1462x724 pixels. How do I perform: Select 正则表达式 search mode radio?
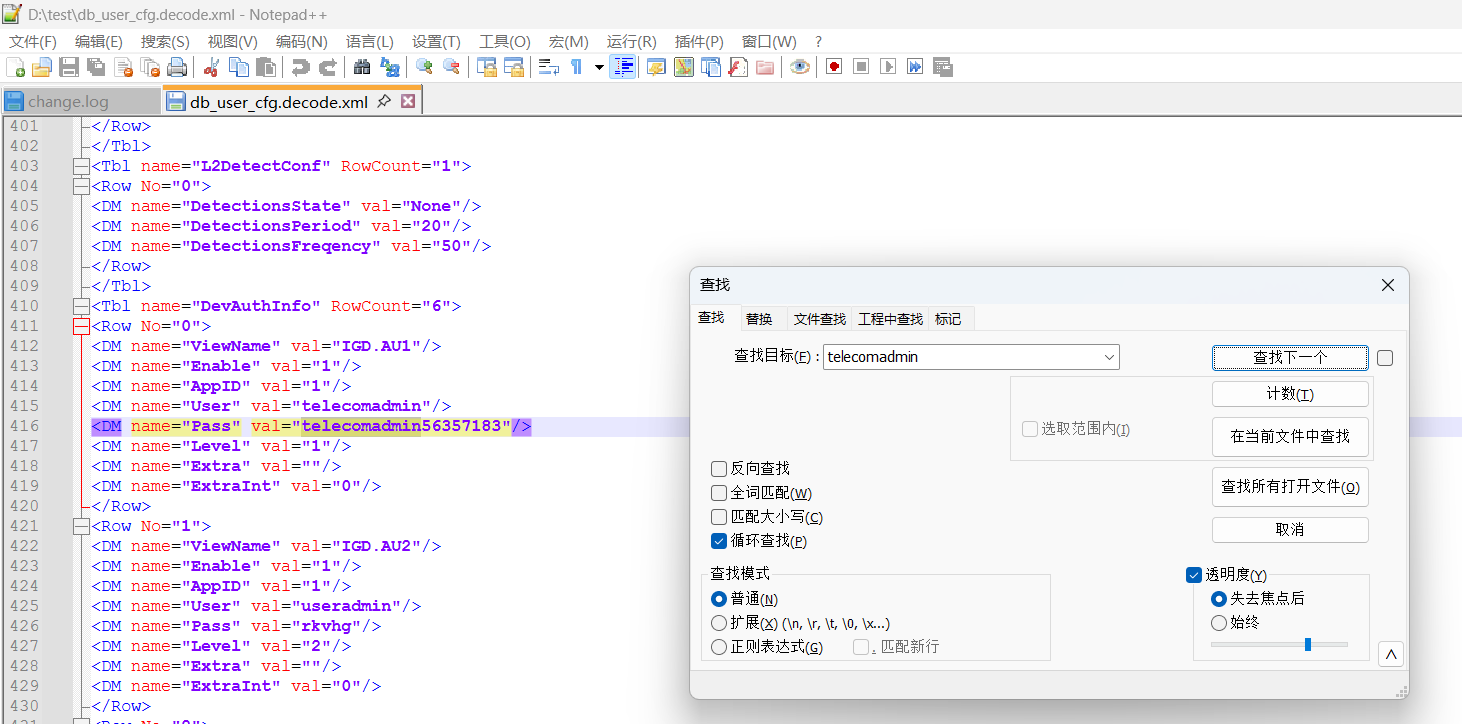(x=719, y=647)
